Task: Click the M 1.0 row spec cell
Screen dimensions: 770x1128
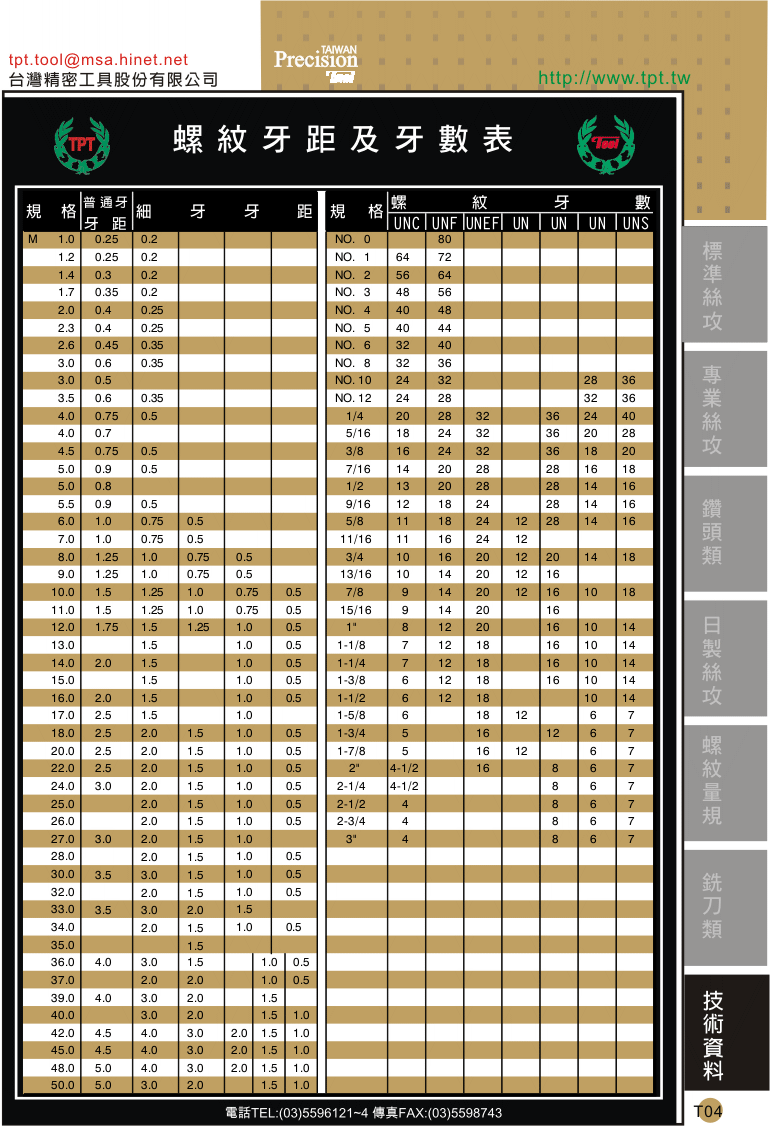Action: click(x=50, y=240)
